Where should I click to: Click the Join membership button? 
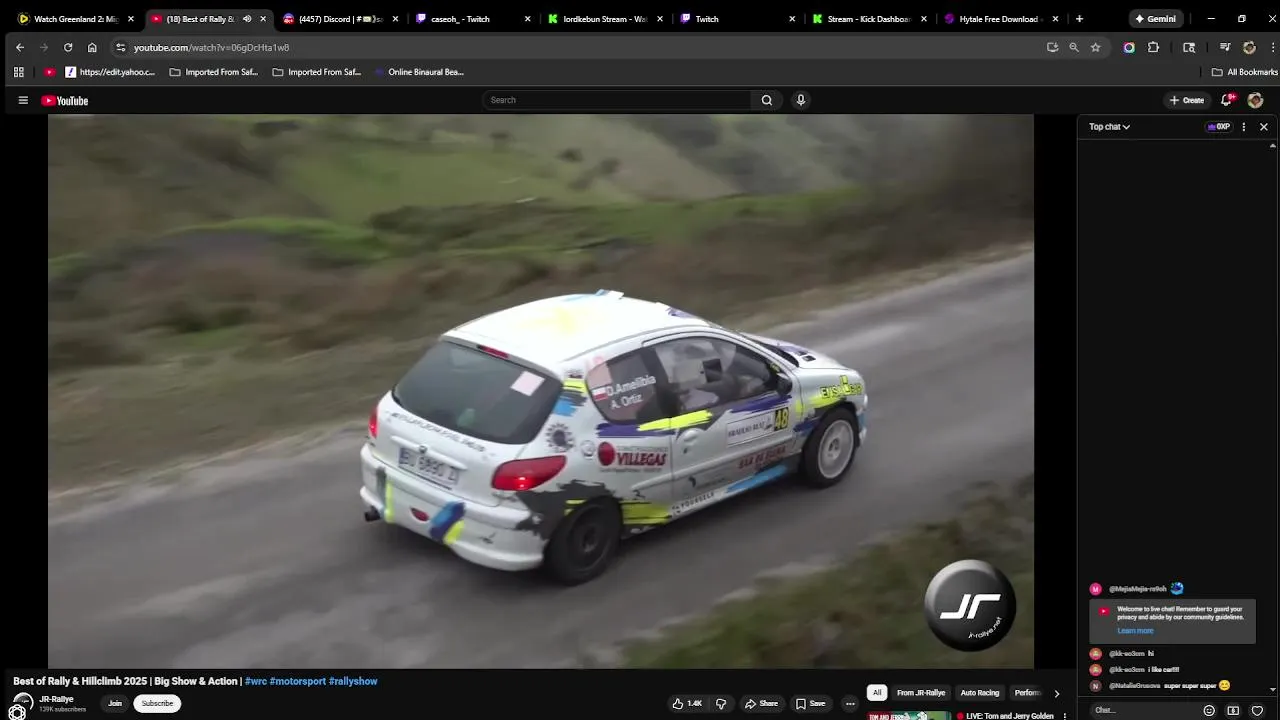click(x=115, y=703)
